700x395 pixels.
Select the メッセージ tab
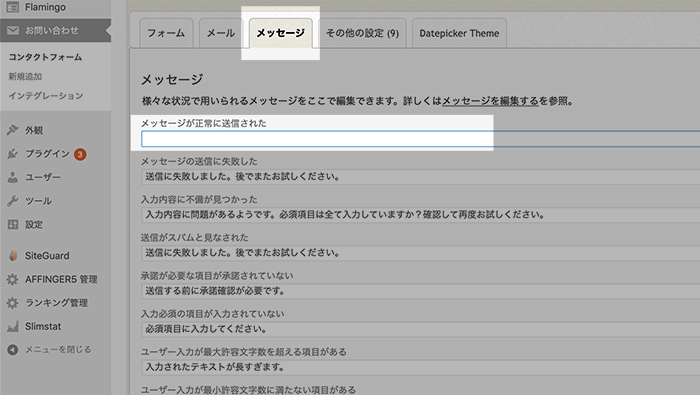(x=280, y=33)
